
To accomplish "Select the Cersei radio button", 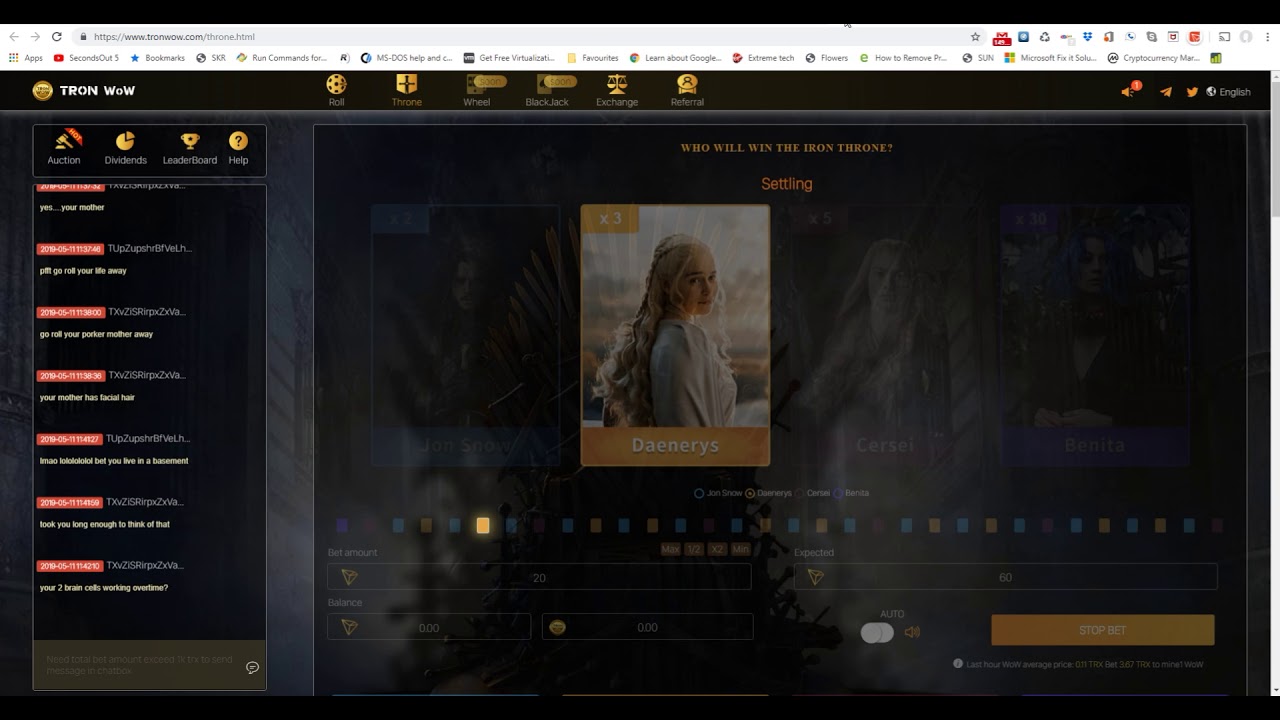I will click(x=799, y=493).
